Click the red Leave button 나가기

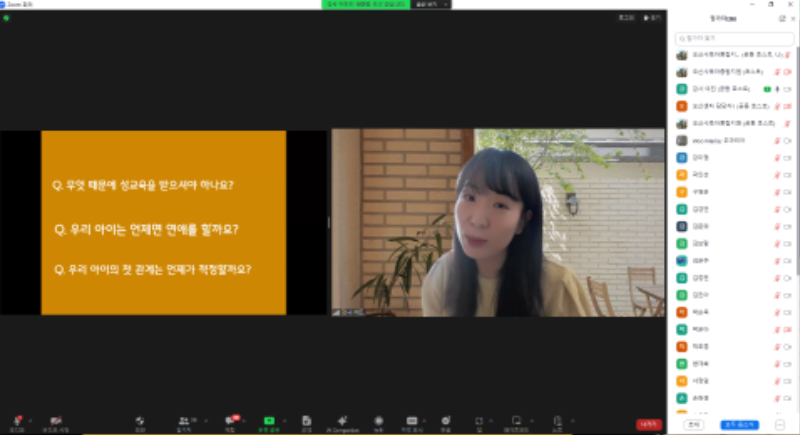point(649,424)
